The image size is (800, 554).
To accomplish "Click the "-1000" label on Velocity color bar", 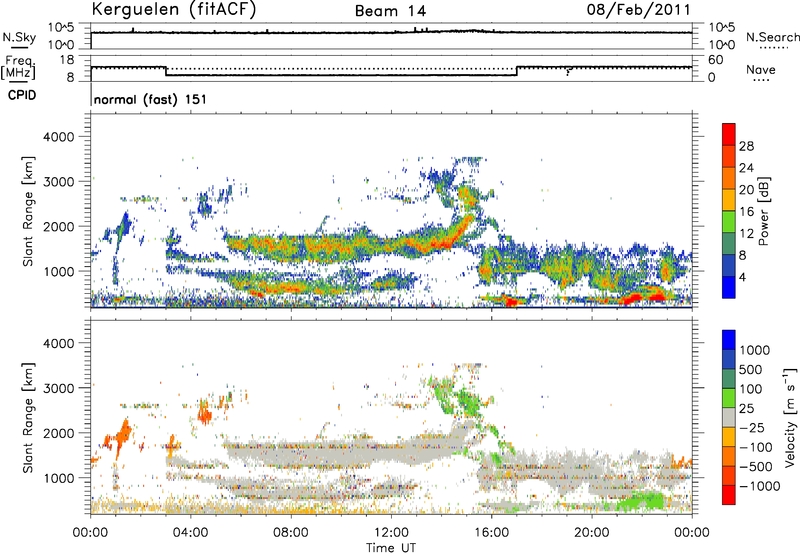I will point(760,486).
